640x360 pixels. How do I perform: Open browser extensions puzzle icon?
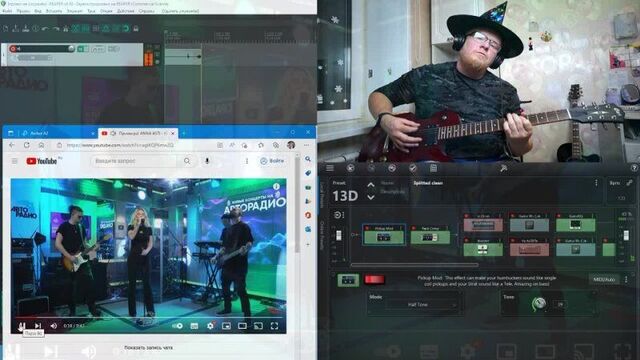coord(261,145)
